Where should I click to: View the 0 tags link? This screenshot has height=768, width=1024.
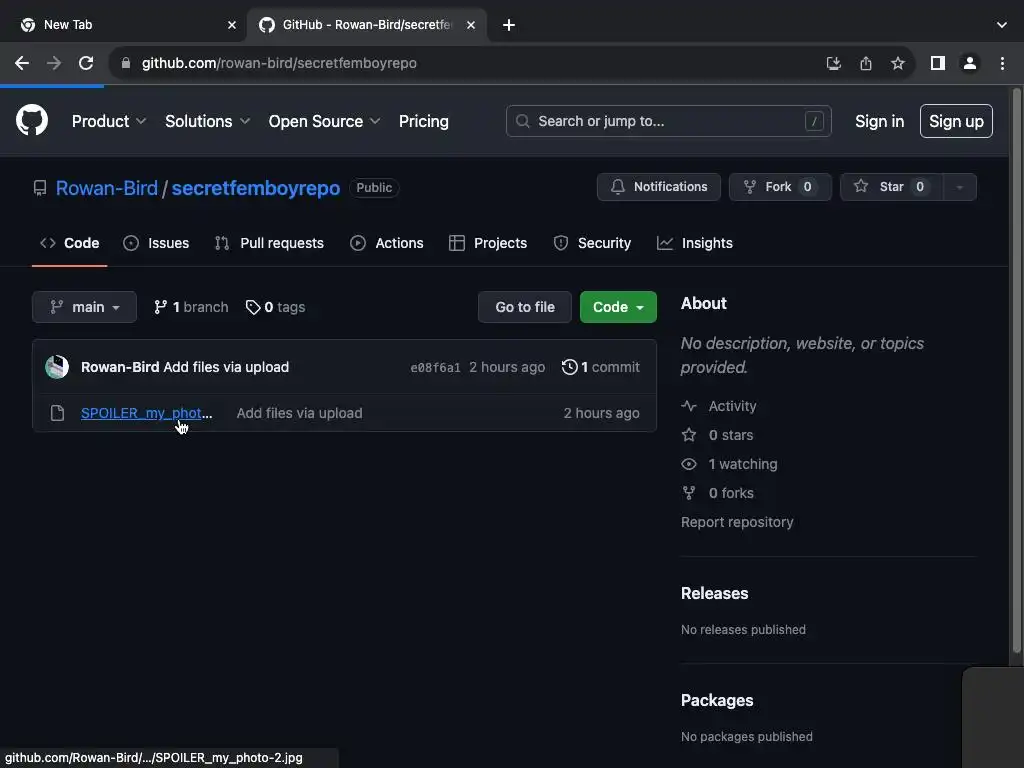(275, 307)
